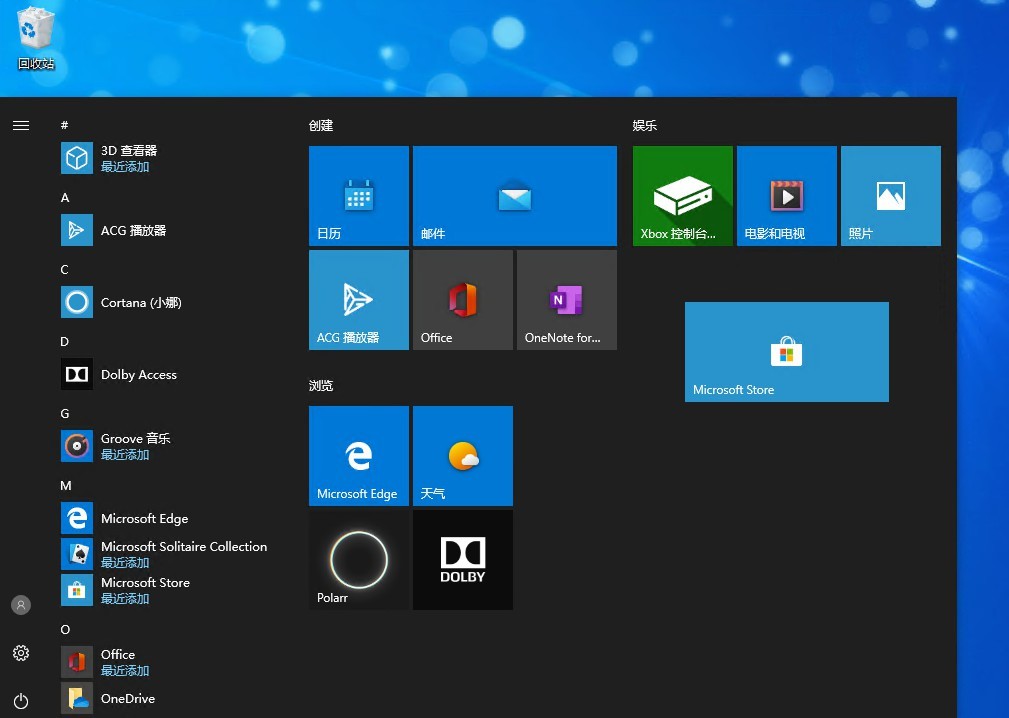Click the user account icon in sidebar
The image size is (1009, 718).
pos(21,605)
